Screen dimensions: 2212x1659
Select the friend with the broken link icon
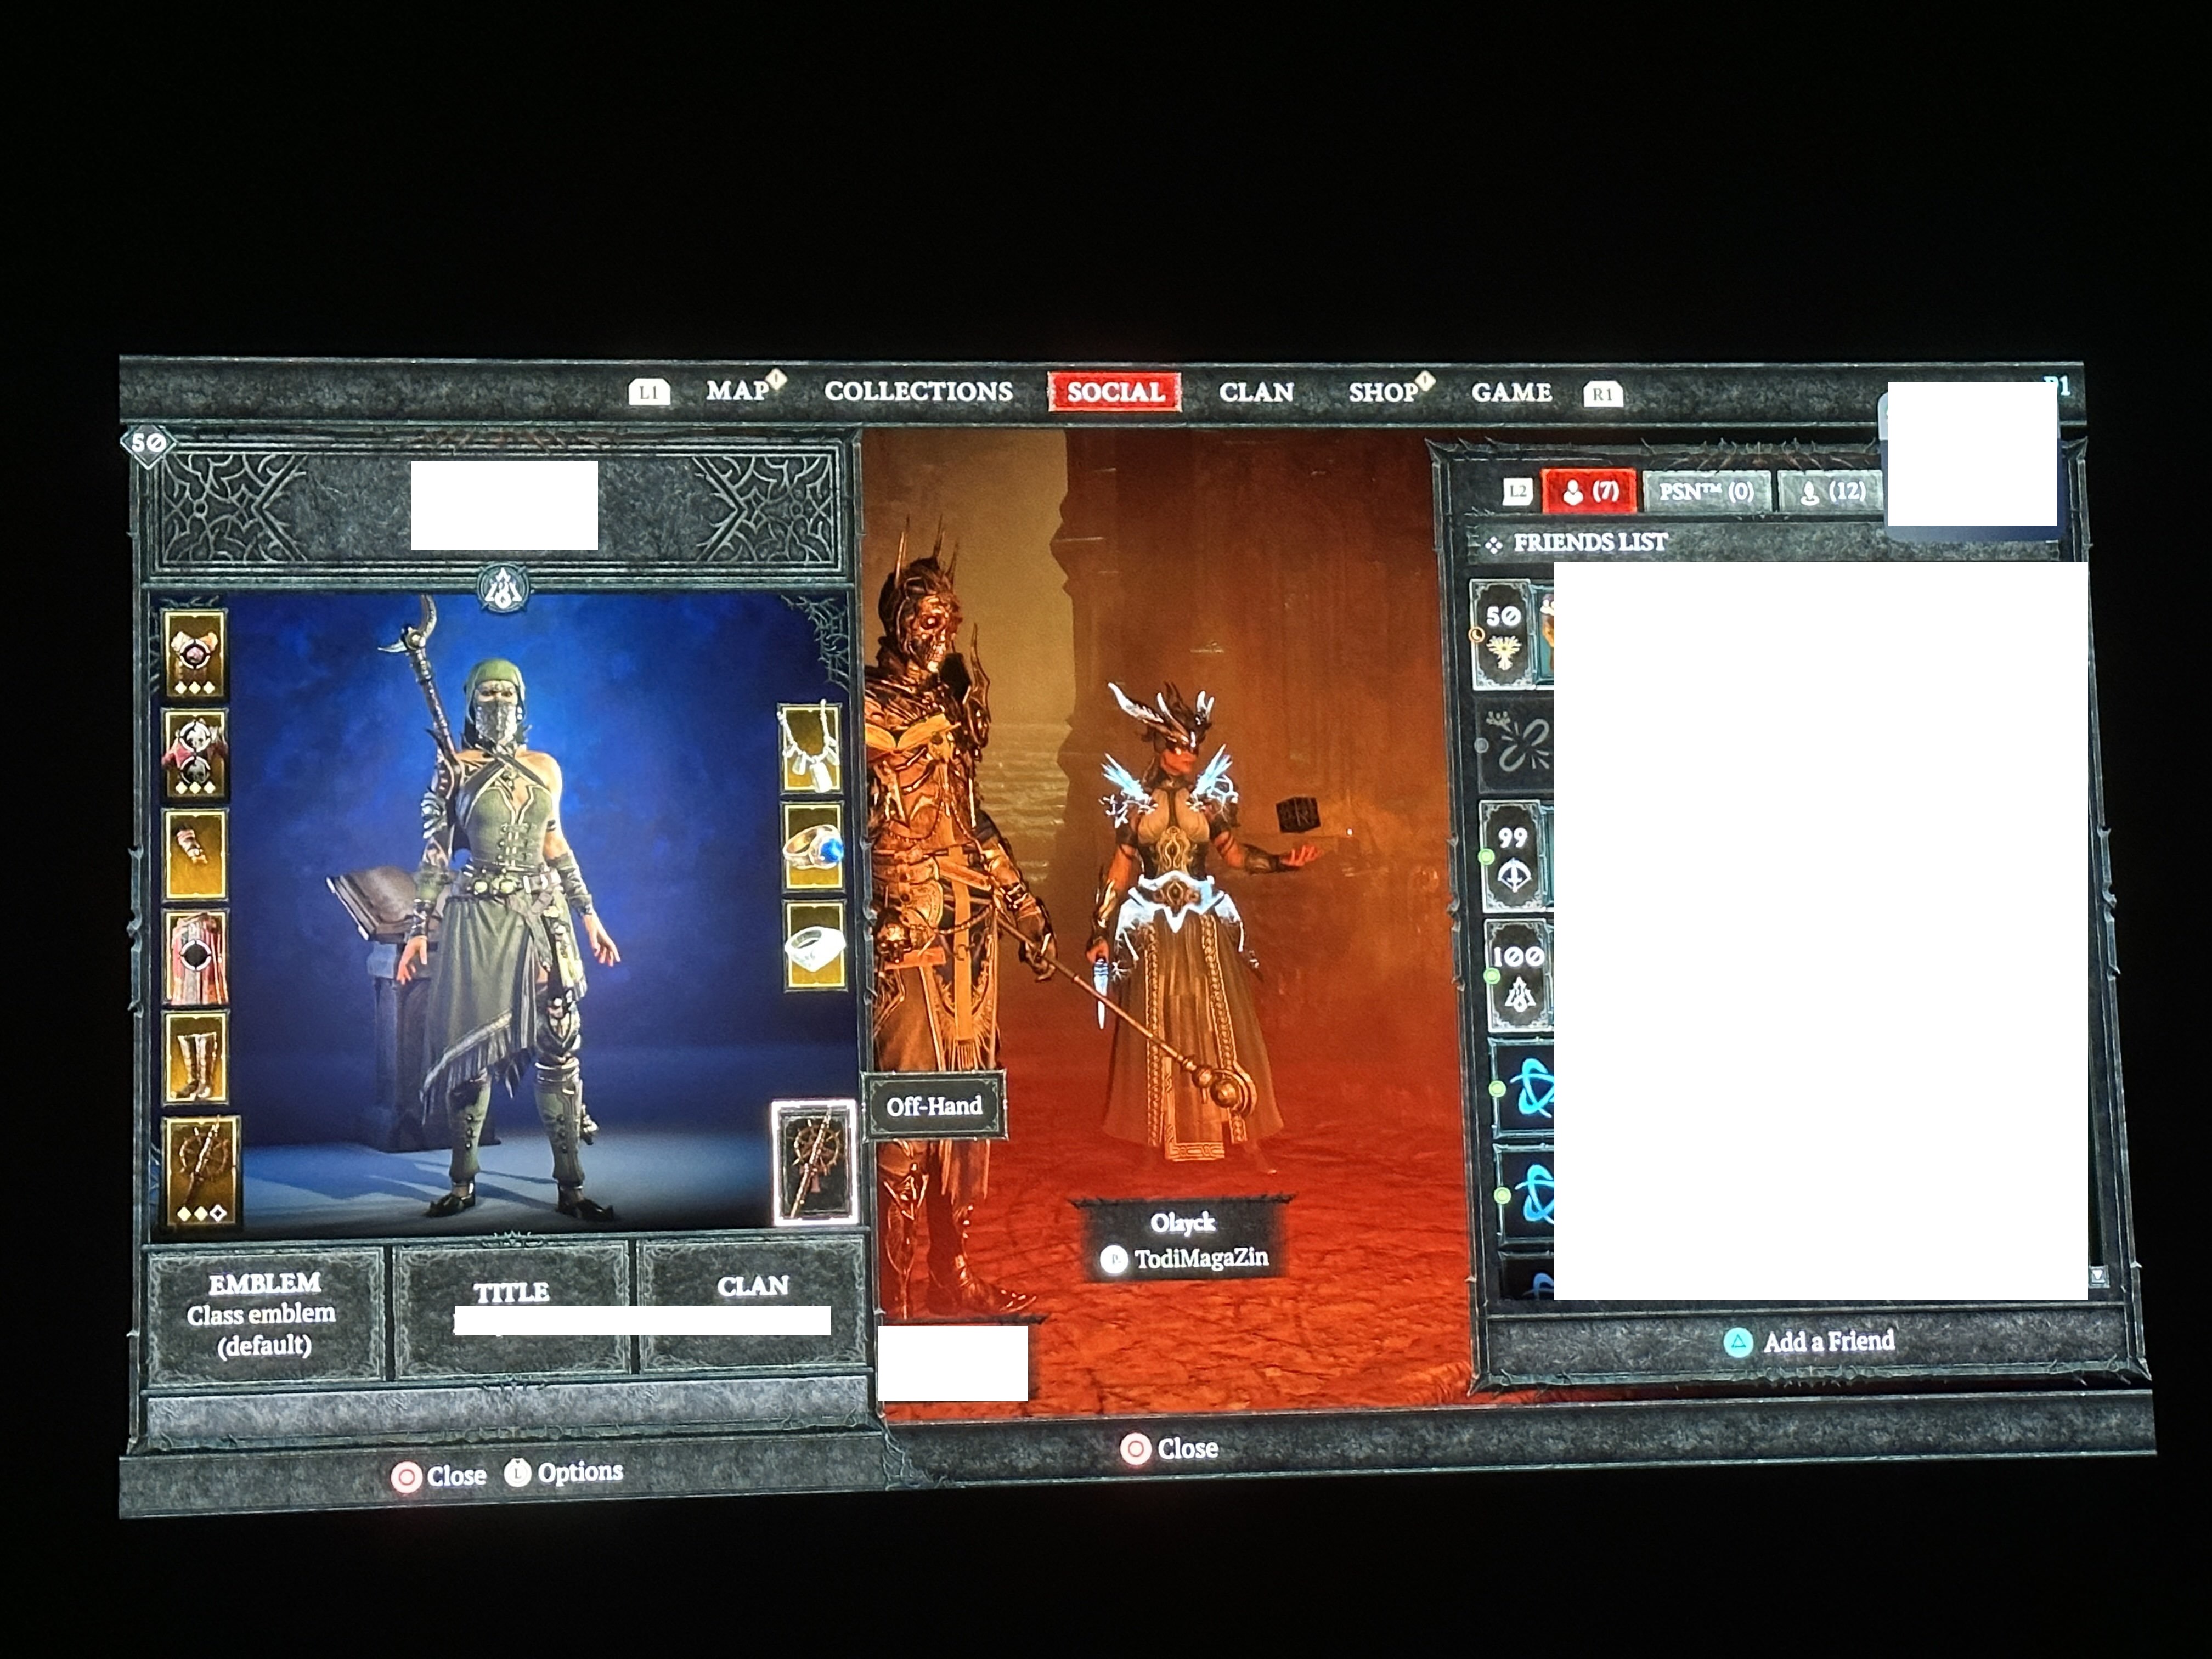[1515, 745]
